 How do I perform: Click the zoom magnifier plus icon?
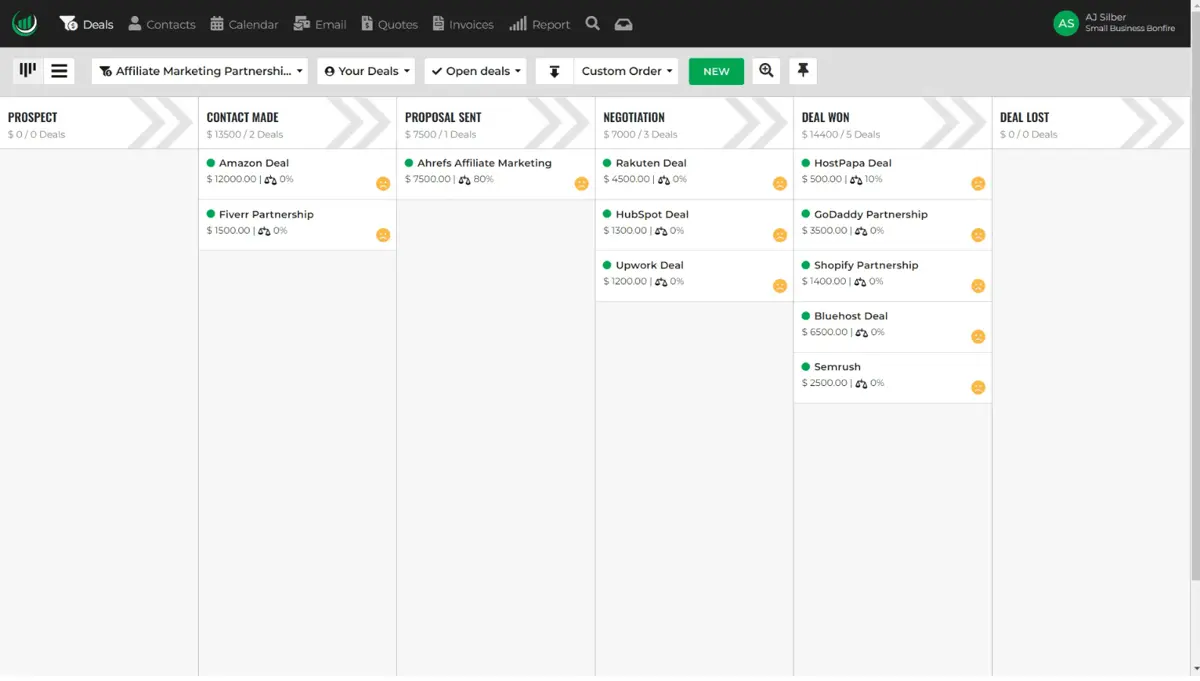click(x=767, y=71)
